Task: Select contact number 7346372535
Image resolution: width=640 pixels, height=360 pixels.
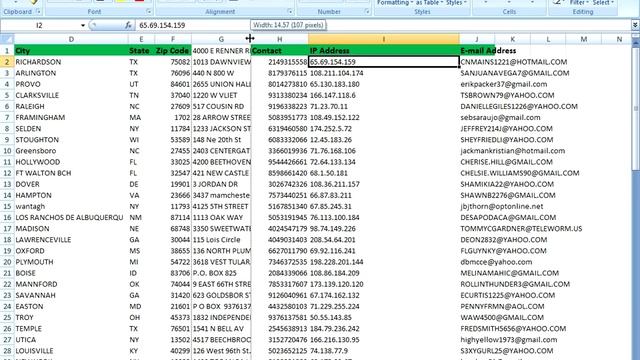Action: point(280,262)
